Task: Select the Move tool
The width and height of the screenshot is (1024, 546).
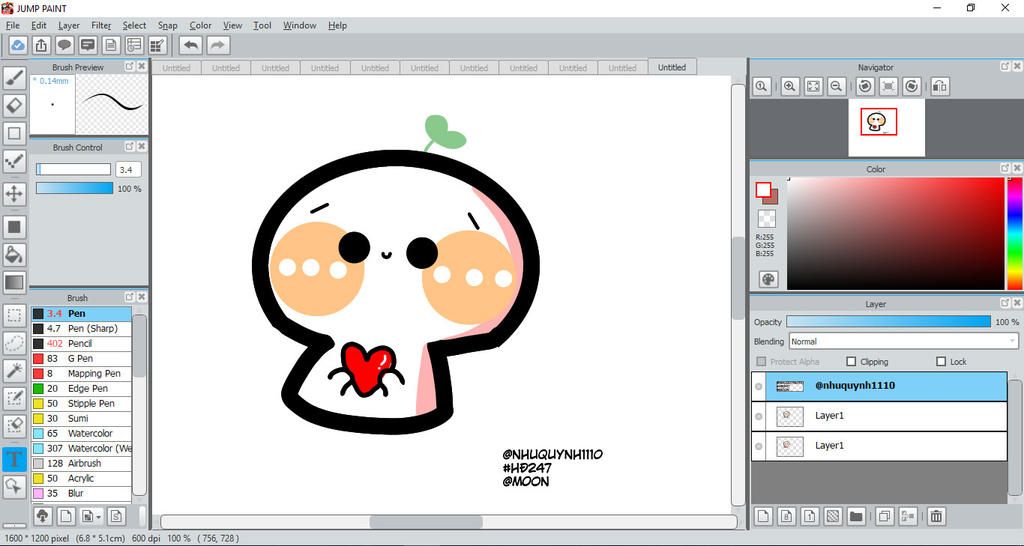Action: (x=14, y=193)
